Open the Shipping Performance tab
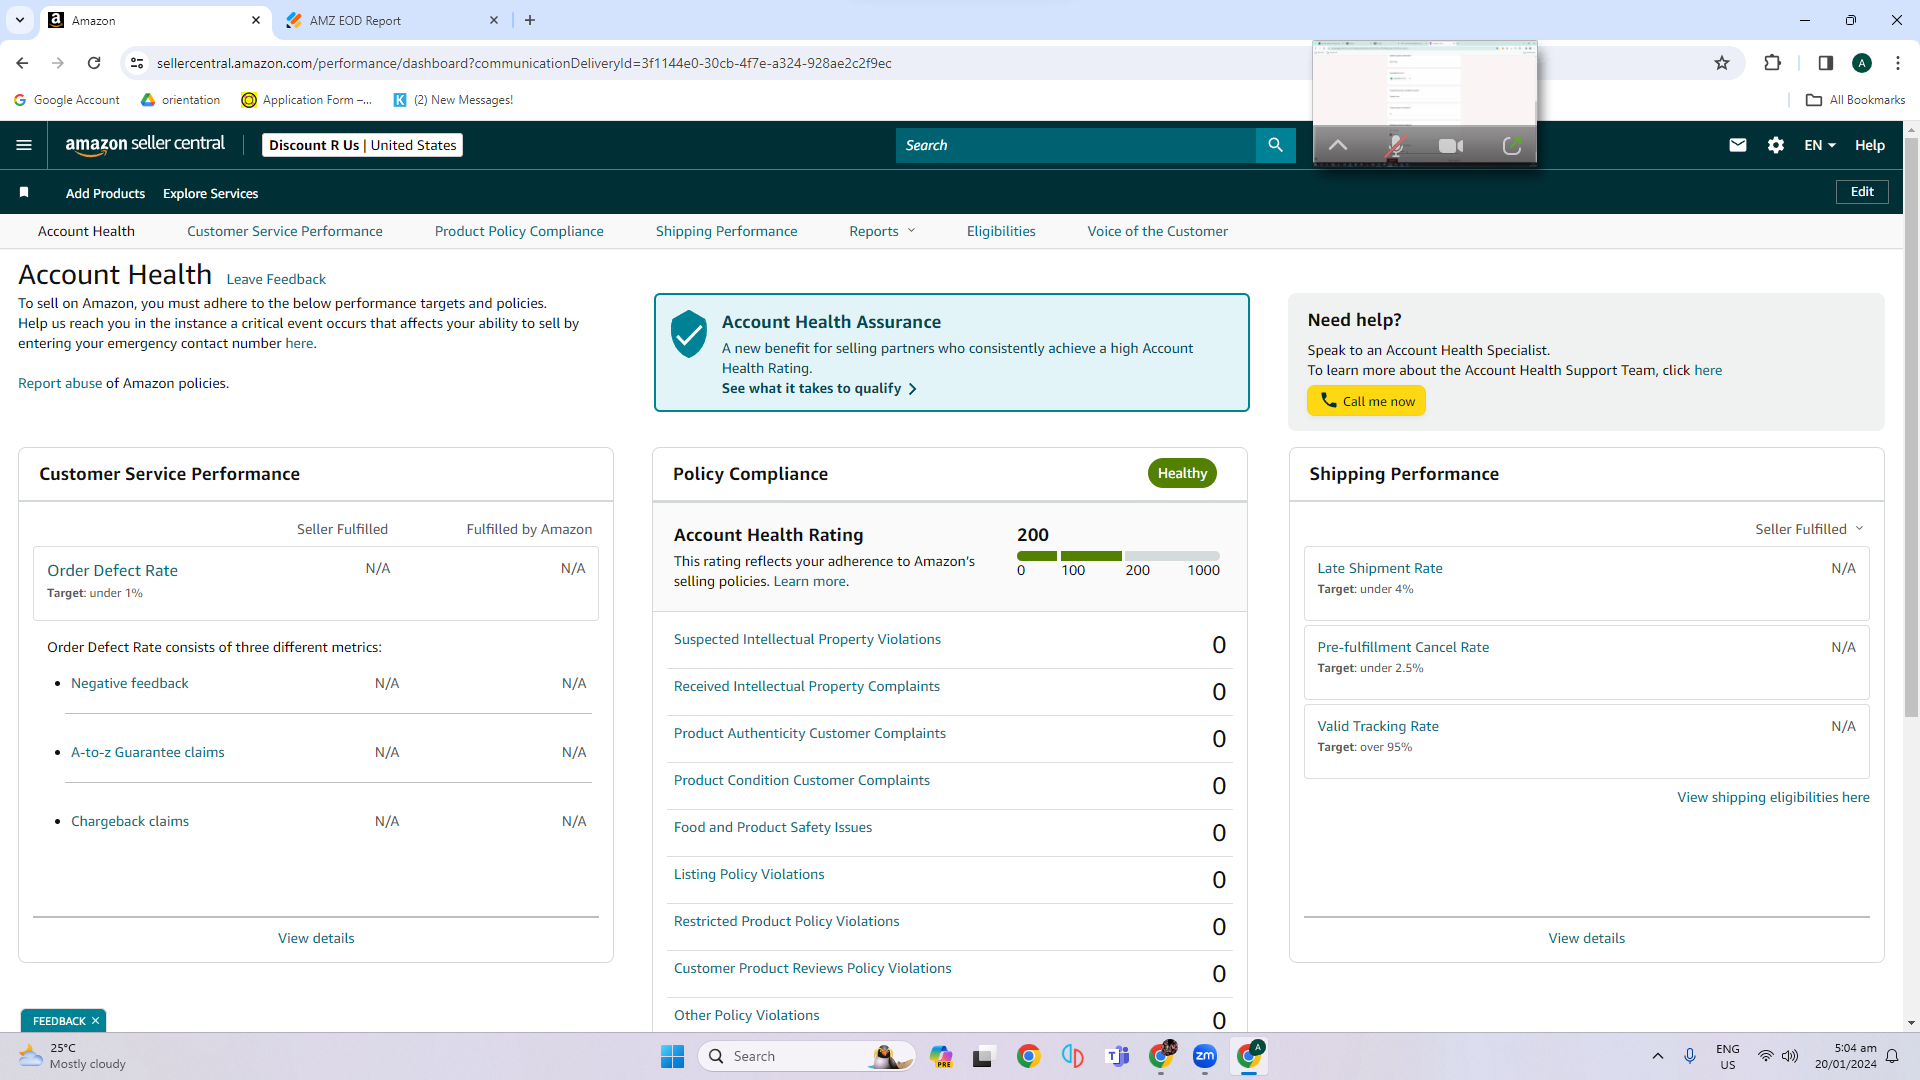1920x1080 pixels. pos(727,231)
